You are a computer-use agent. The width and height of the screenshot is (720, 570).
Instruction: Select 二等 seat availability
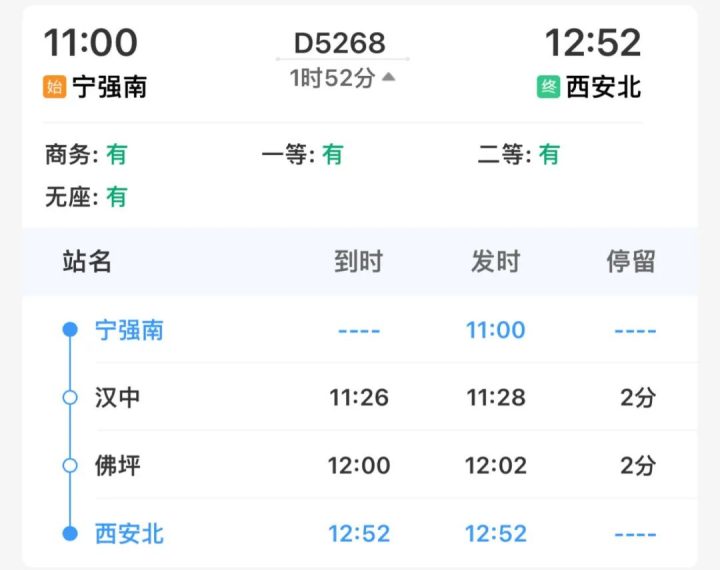519,155
